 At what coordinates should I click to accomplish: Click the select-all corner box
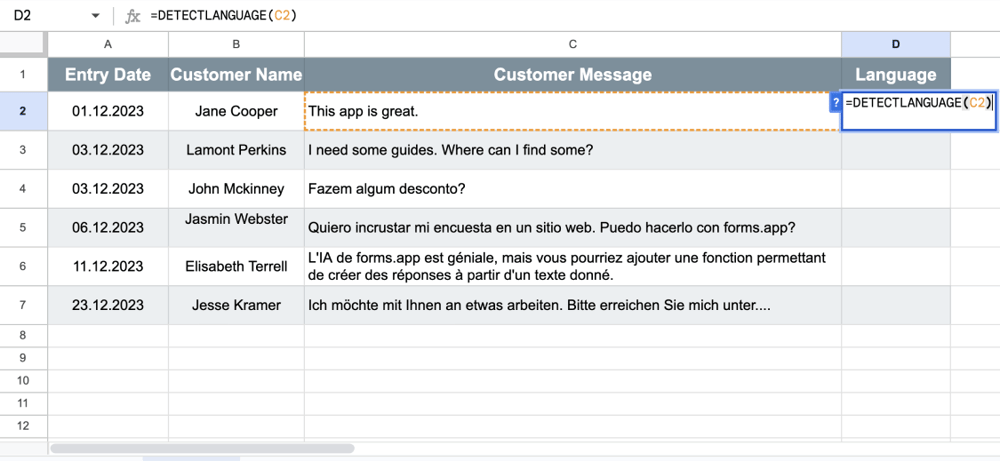(23, 44)
